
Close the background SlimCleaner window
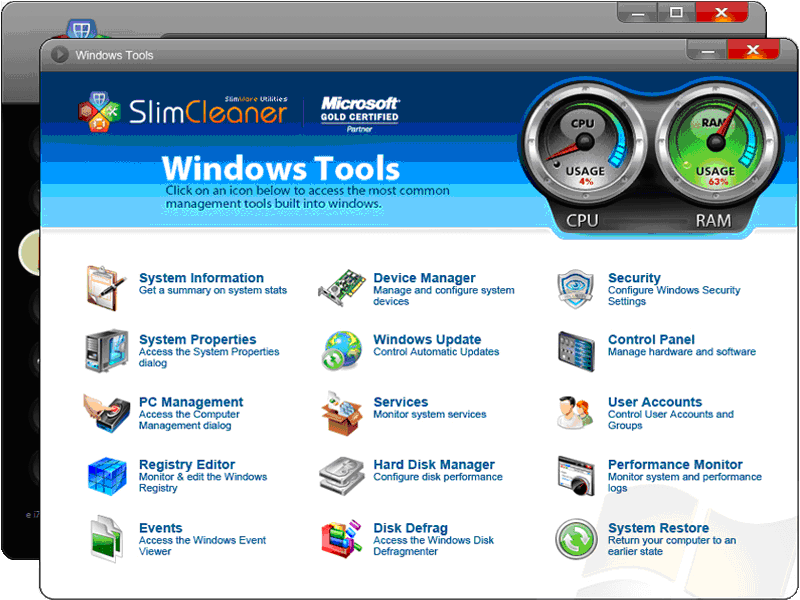(x=721, y=12)
